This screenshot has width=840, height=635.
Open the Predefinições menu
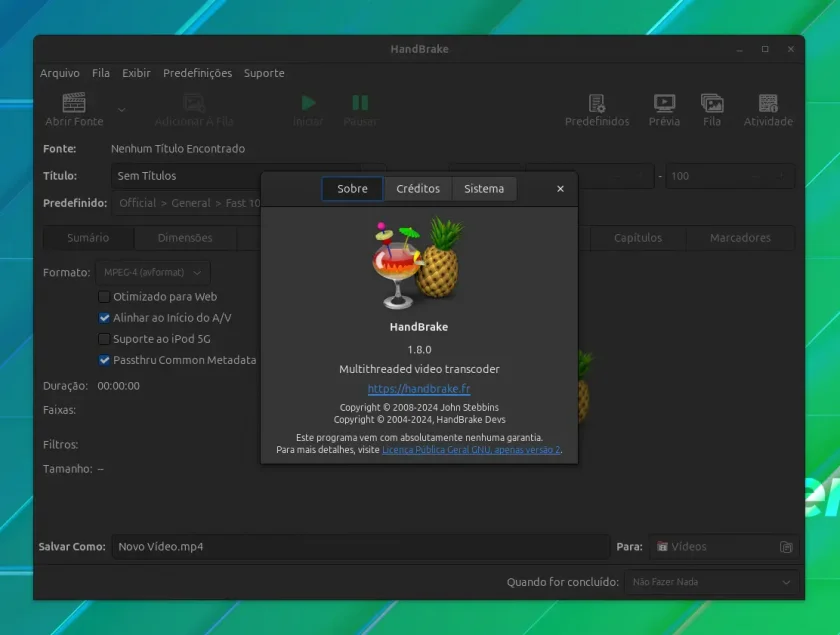197,73
